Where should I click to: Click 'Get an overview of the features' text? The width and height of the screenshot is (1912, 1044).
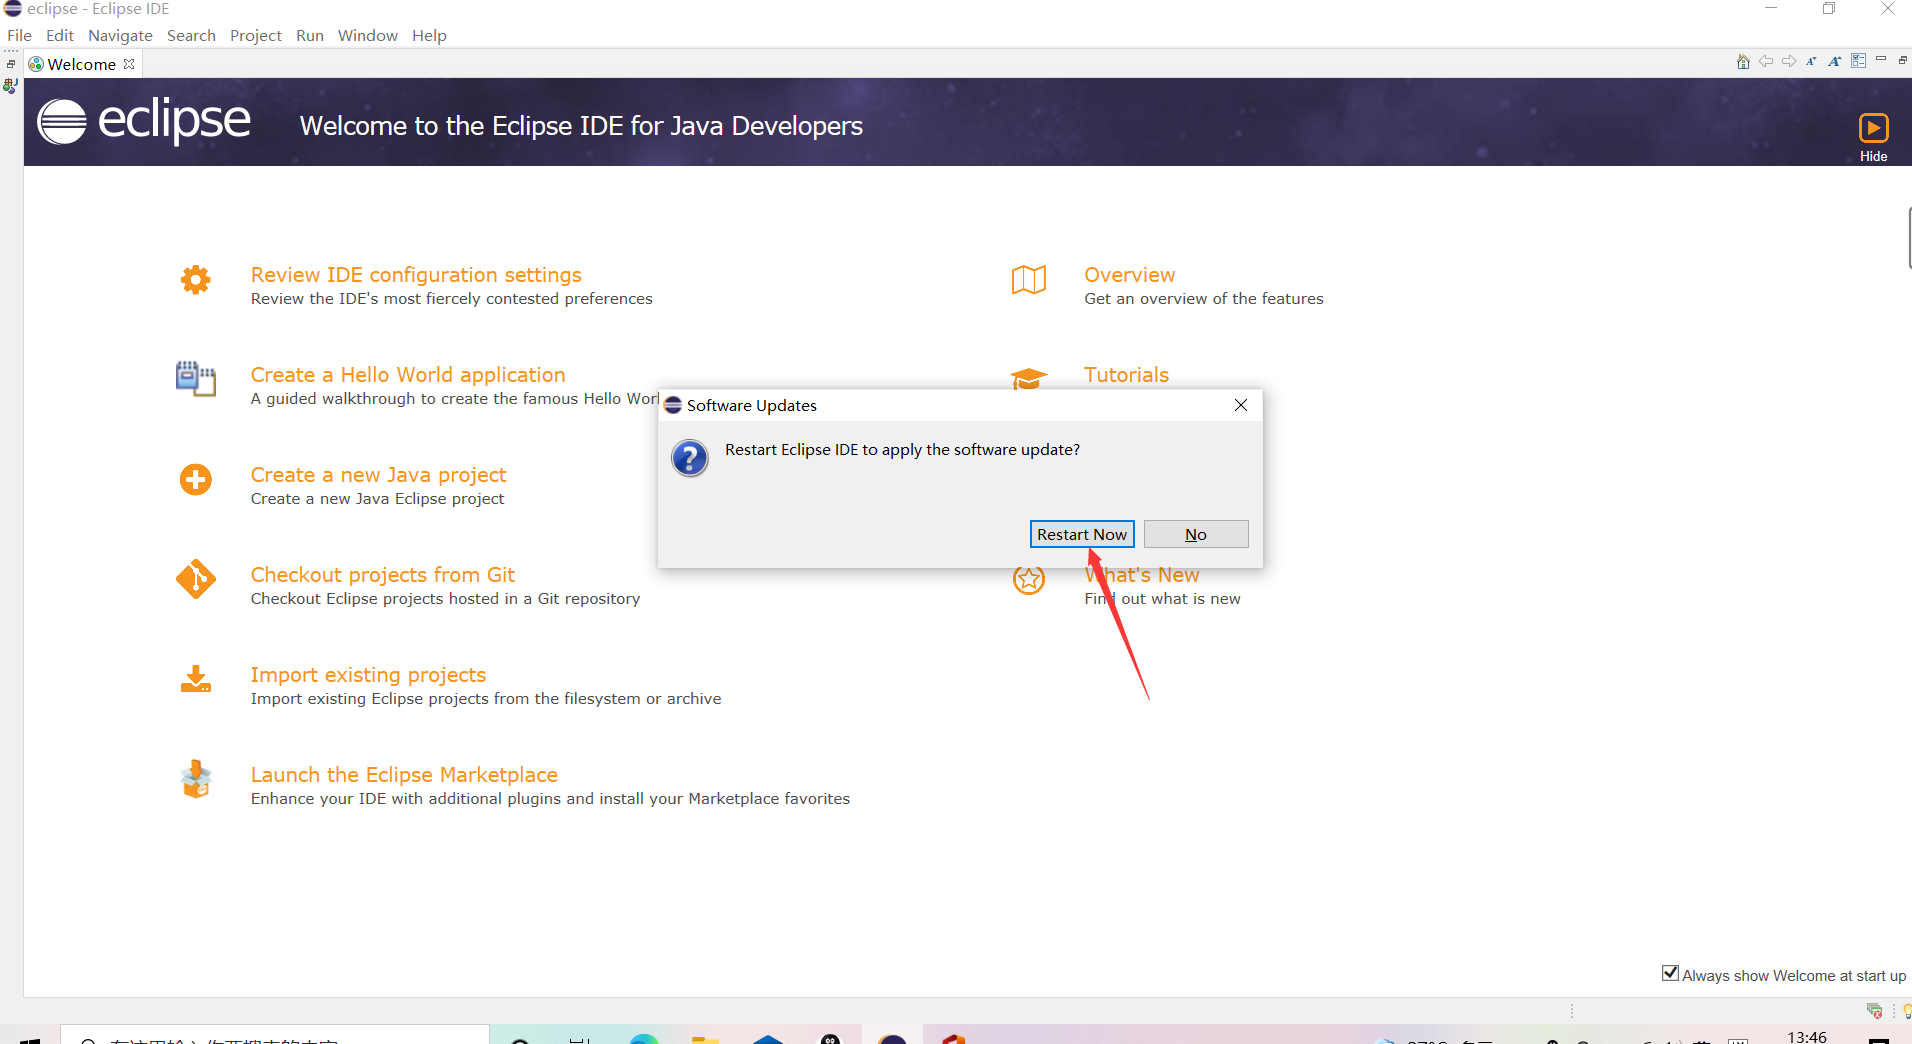pos(1204,299)
